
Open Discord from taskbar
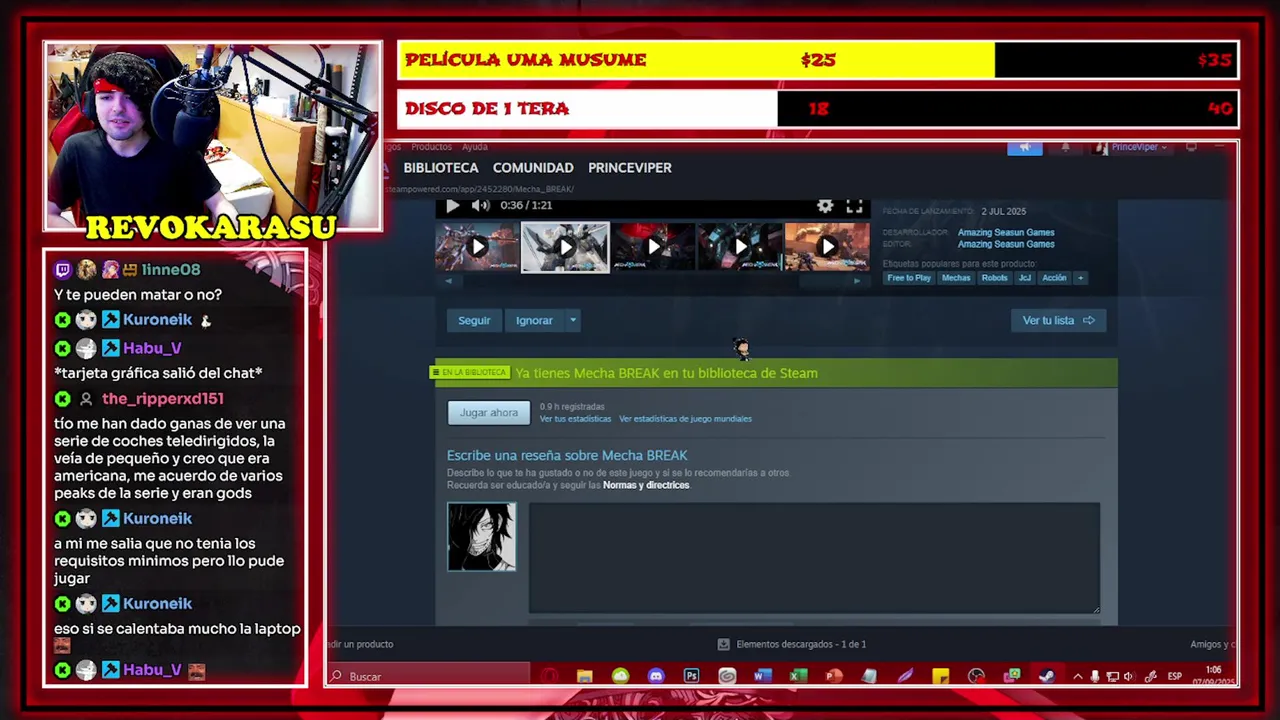tap(656, 677)
